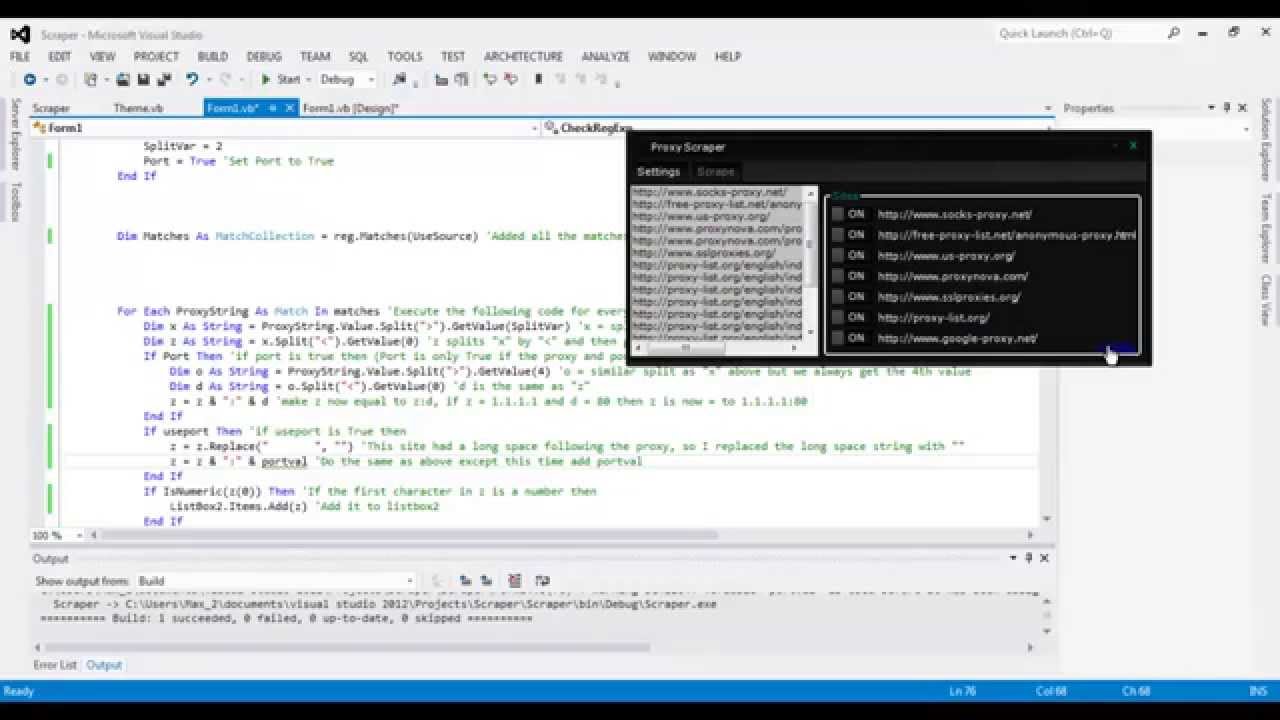Click in the Quick Launch search field
Image resolution: width=1280 pixels, height=720 pixels.
click(x=1080, y=33)
